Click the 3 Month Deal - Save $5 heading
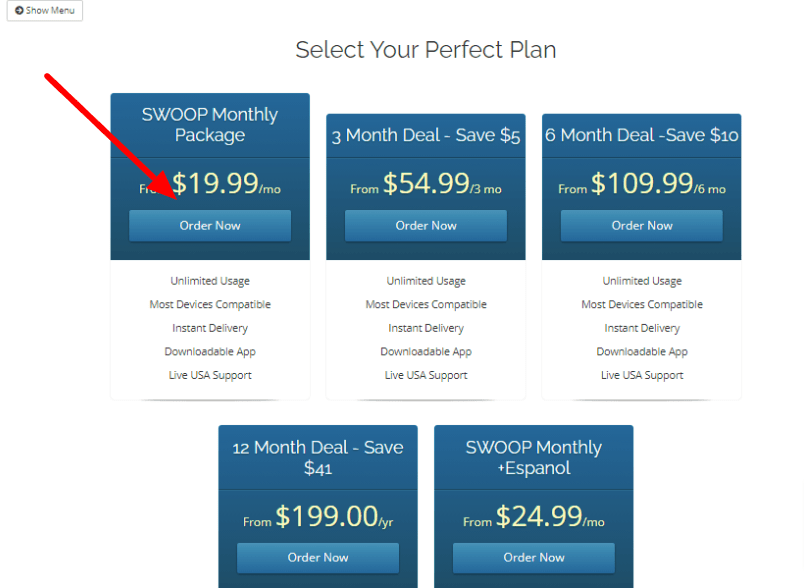The image size is (804, 588). coord(426,136)
